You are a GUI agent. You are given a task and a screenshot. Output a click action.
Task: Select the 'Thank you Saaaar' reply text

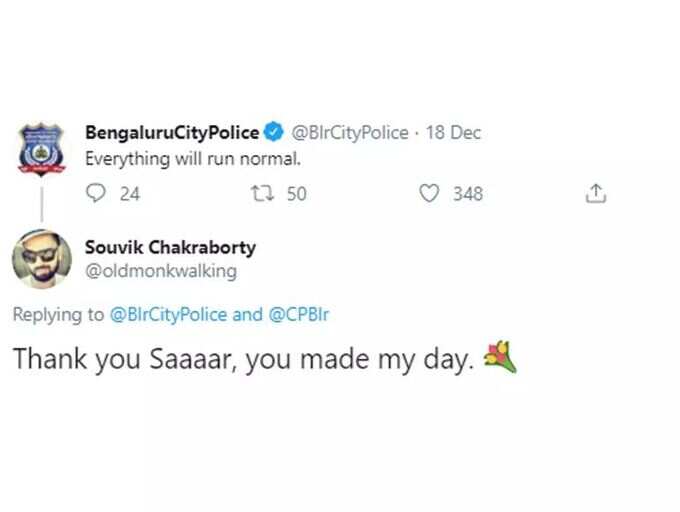click(243, 359)
